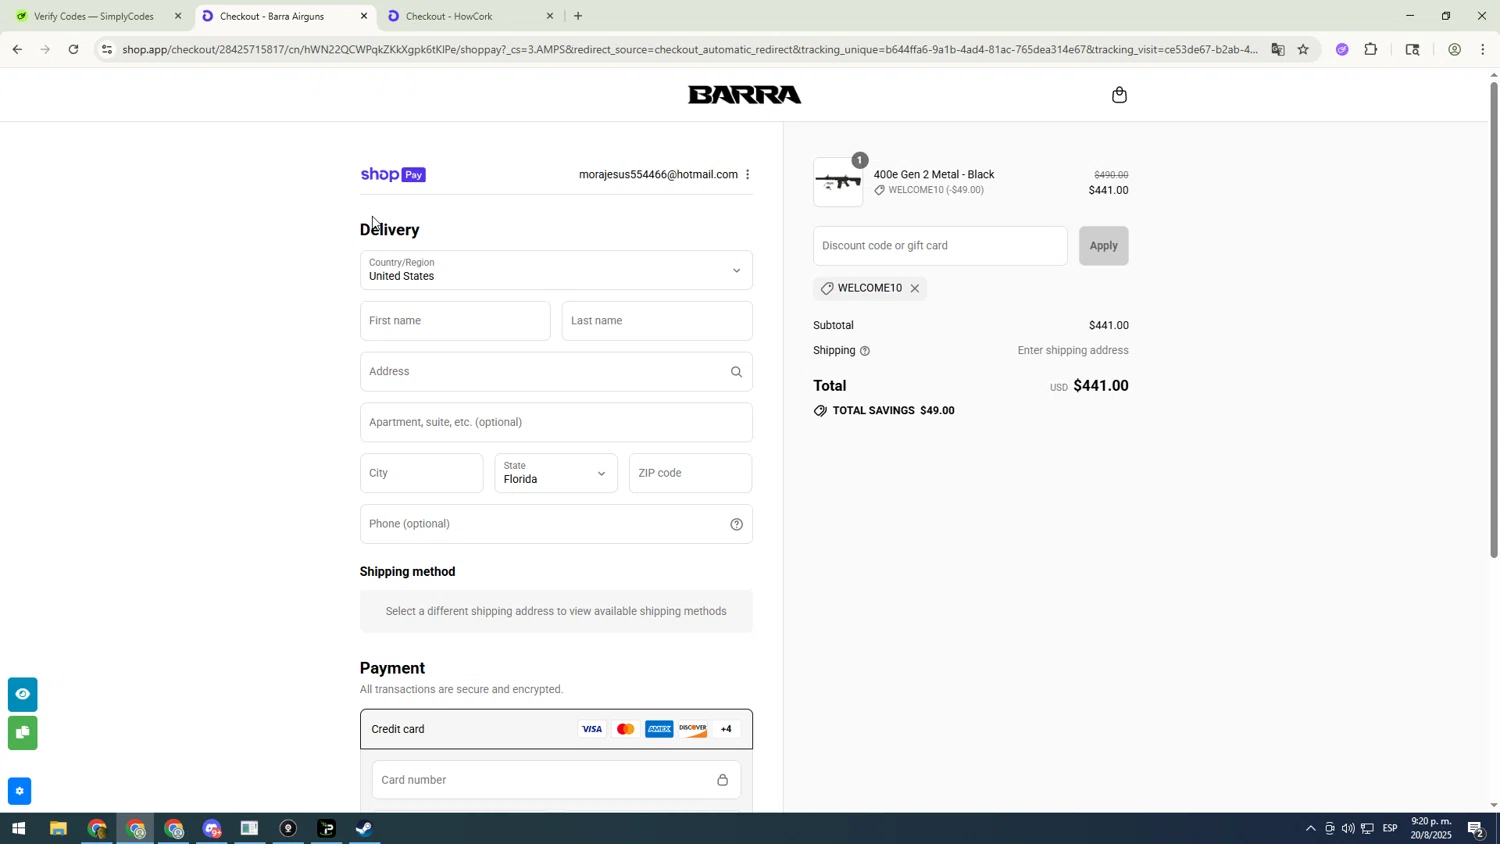This screenshot has height=844, width=1500.
Task: Open a new browser tab
Action: (x=578, y=16)
